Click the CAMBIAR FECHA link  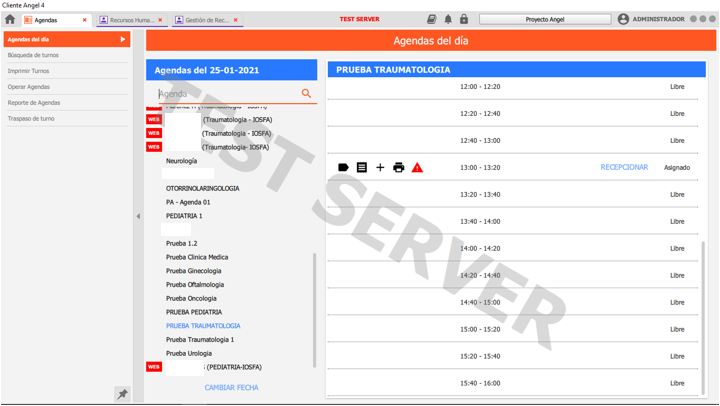point(231,388)
